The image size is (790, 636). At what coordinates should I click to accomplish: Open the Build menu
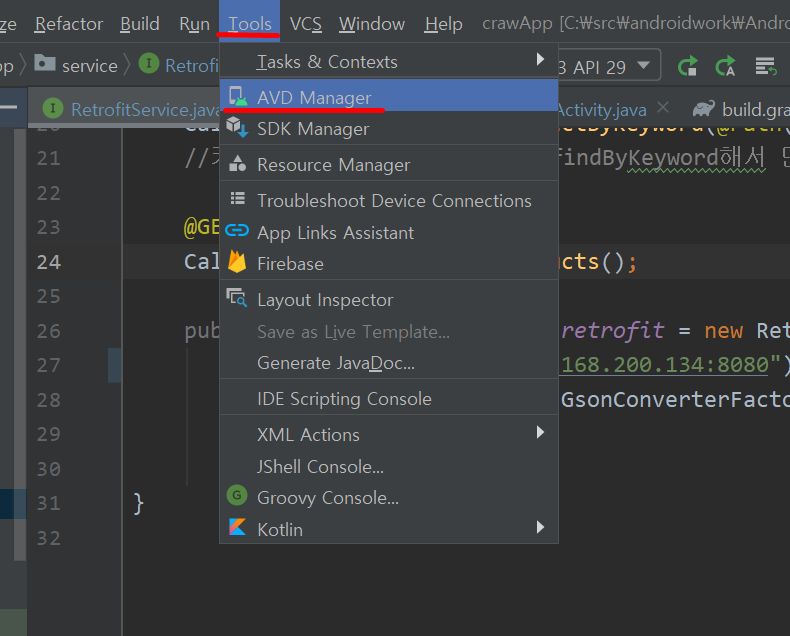[x=140, y=24]
